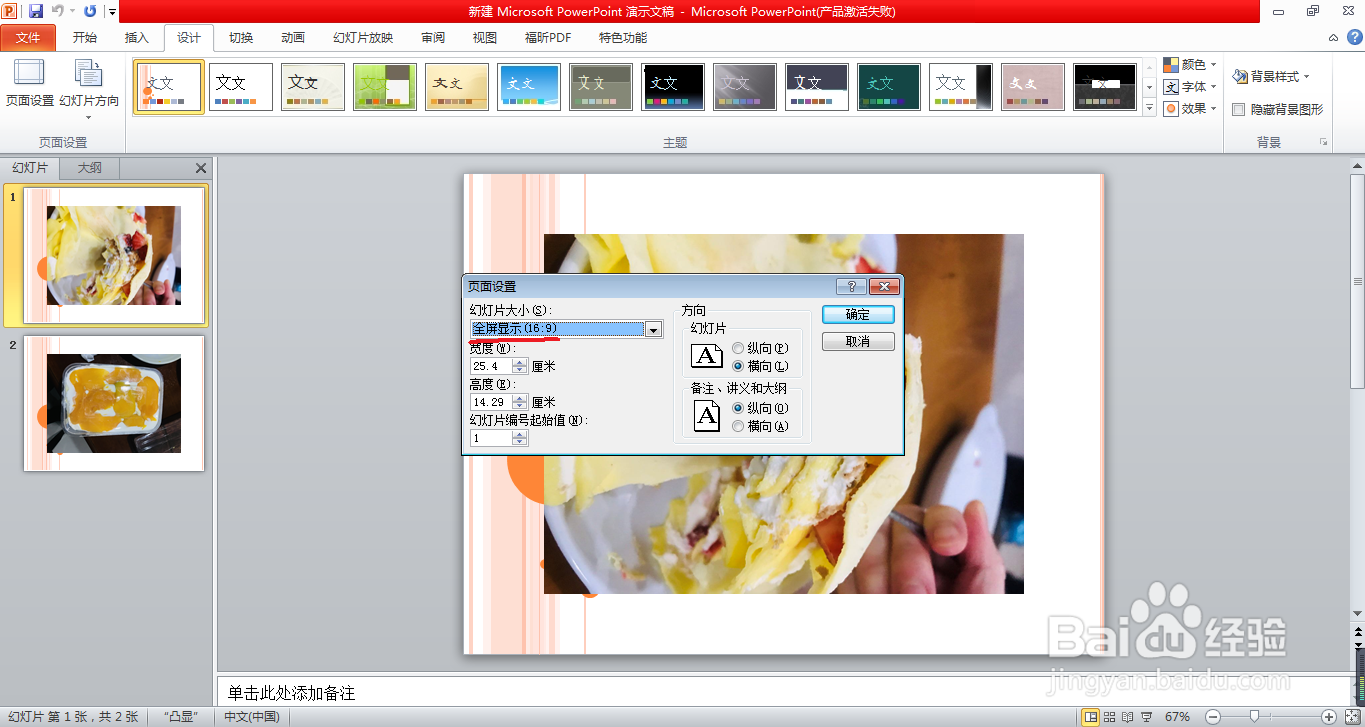Increase 宽度 with spinner up arrow
The height and width of the screenshot is (727, 1365).
(x=519, y=362)
